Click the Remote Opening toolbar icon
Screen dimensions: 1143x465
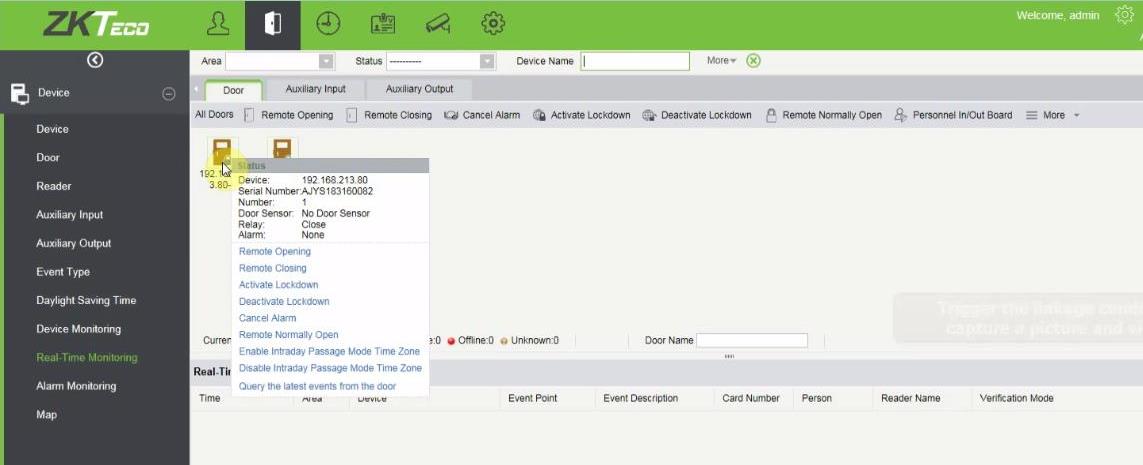click(249, 115)
